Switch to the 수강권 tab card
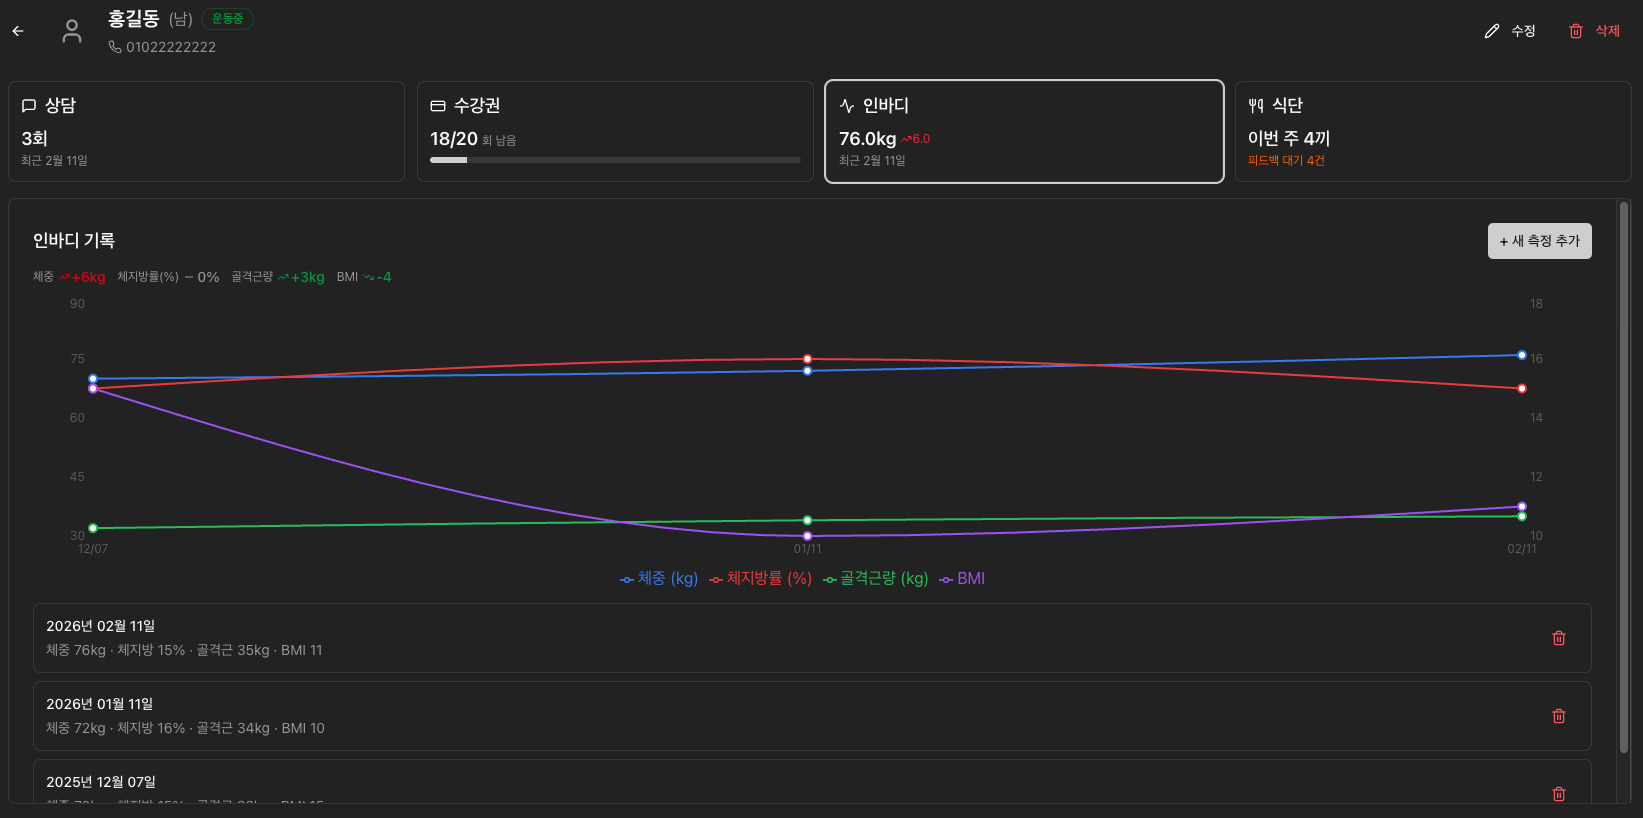Viewport: 1643px width, 818px height. pos(615,132)
